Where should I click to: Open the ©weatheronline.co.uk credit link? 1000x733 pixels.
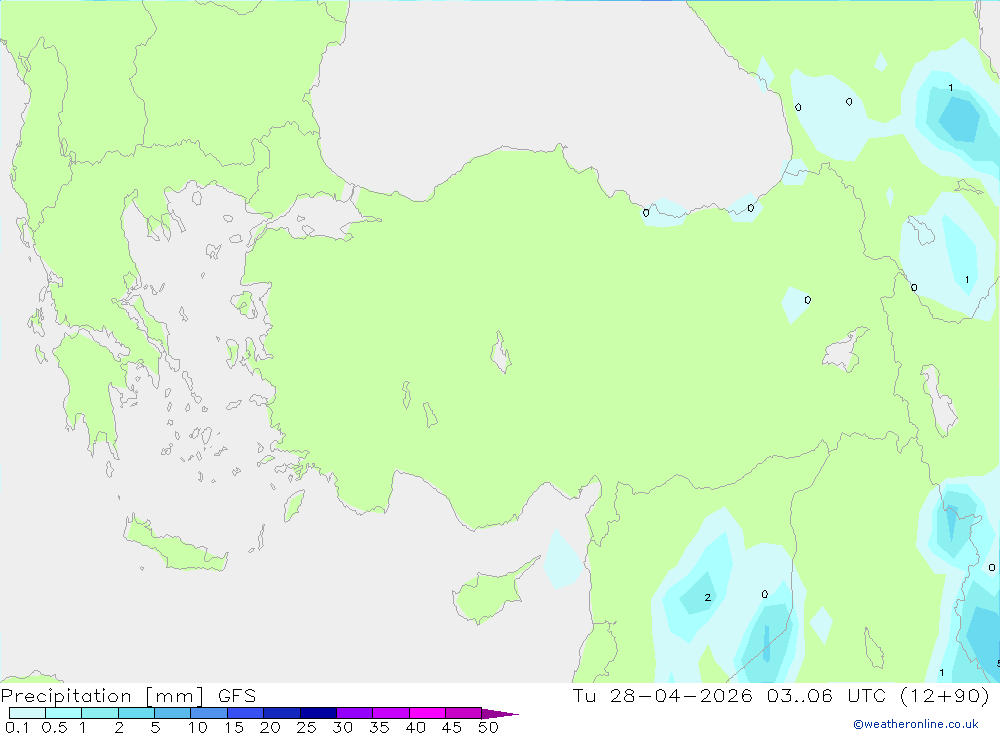[916, 724]
